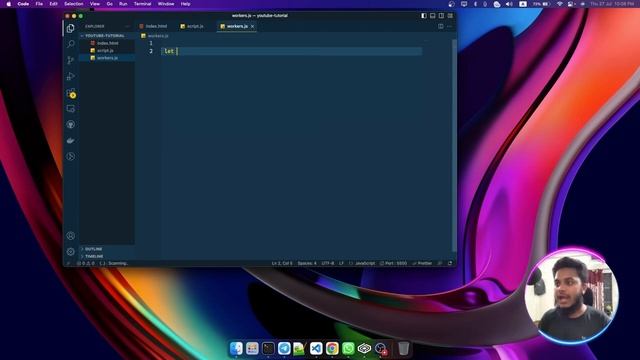Click the volume icon in the menu bar

click(x=509, y=4)
